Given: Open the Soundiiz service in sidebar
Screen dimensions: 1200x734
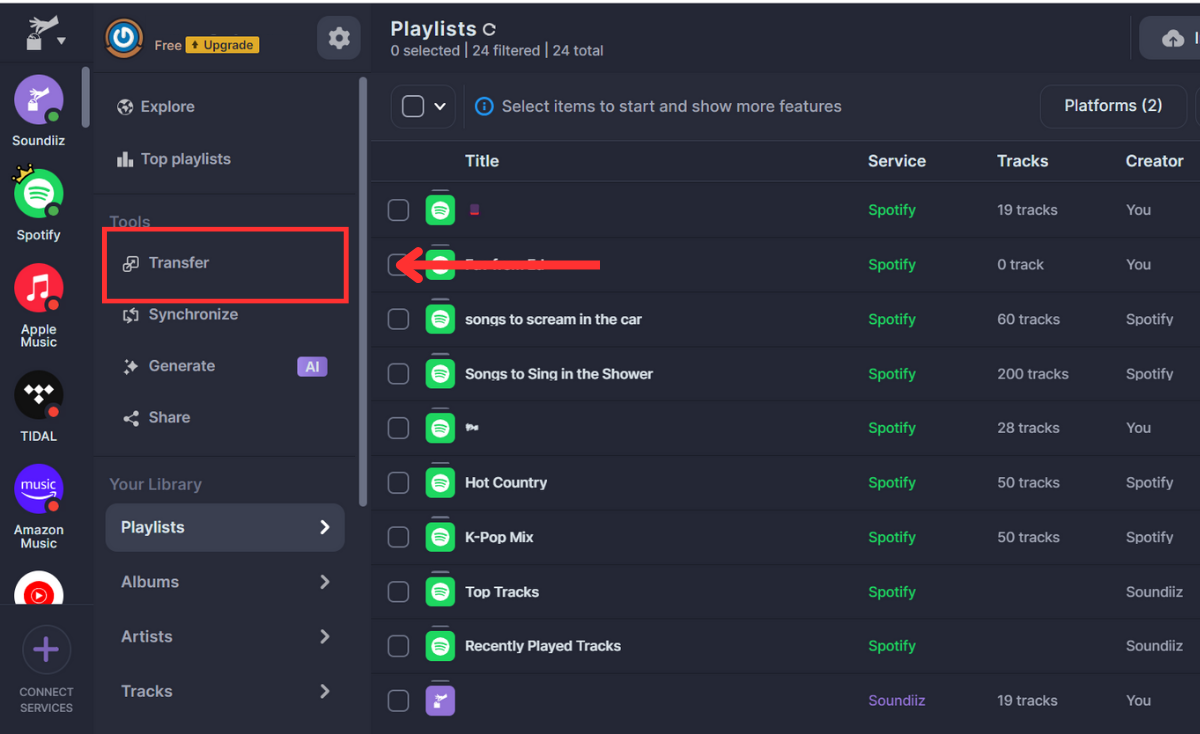Looking at the screenshot, I should (39, 100).
